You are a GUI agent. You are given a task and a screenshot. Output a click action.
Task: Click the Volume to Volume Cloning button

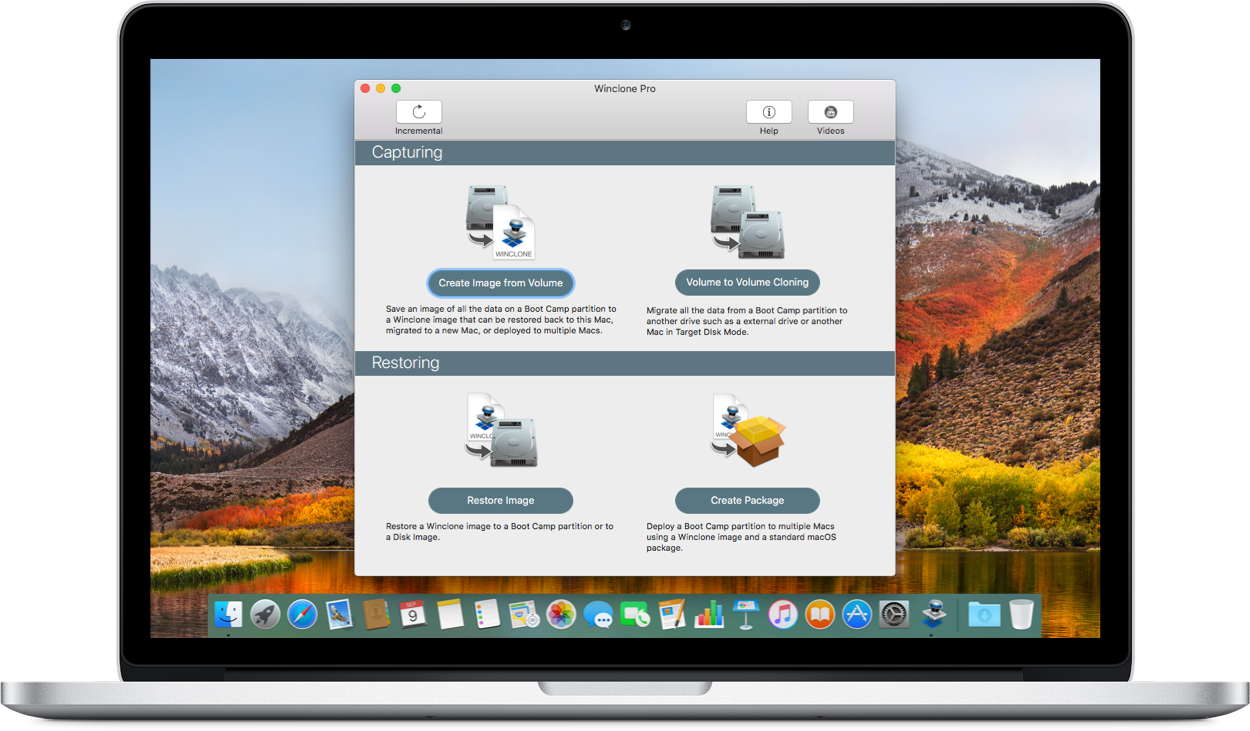click(x=748, y=282)
